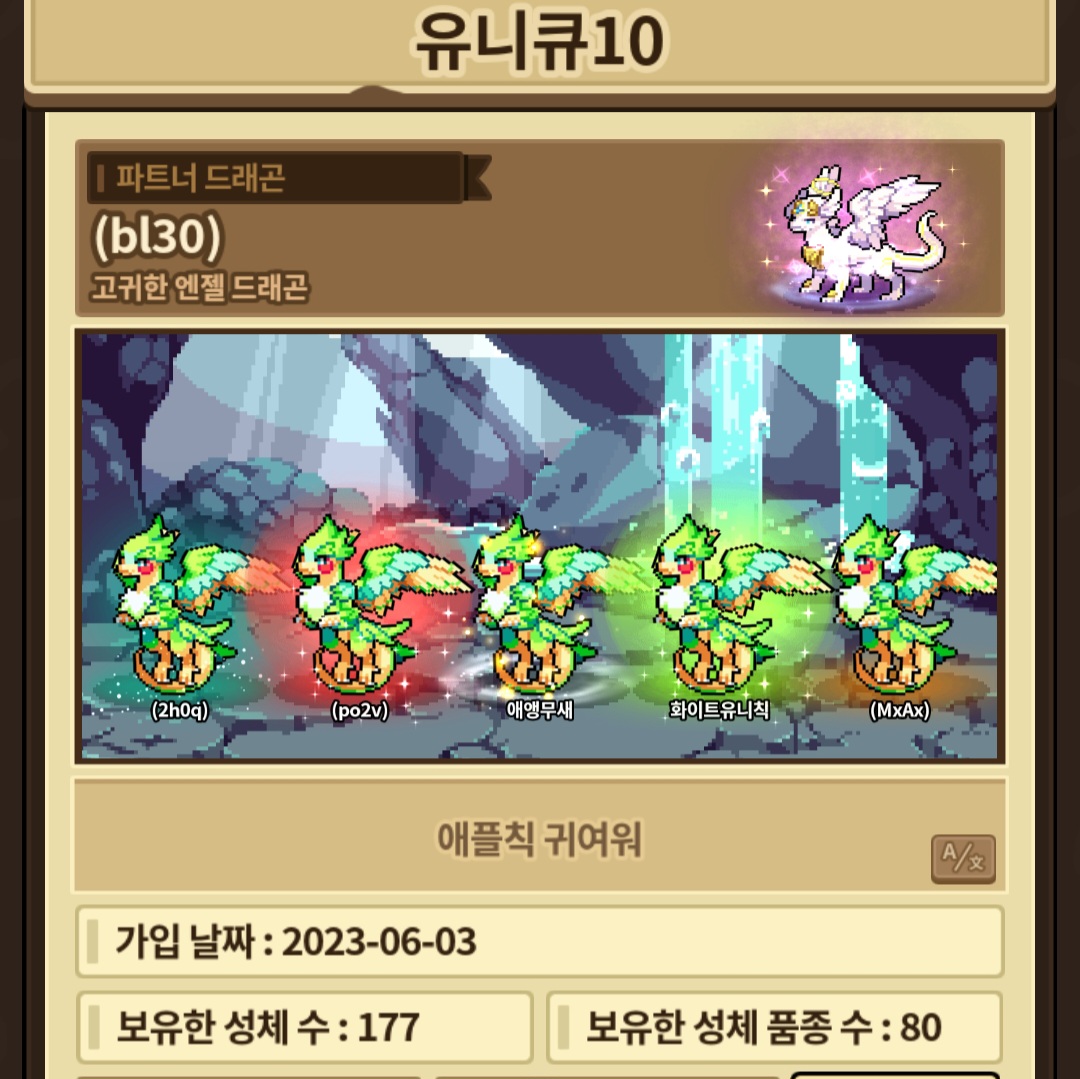The height and width of the screenshot is (1079, 1080).
Task: Tap the (2h0q) name label
Action: tap(180, 710)
